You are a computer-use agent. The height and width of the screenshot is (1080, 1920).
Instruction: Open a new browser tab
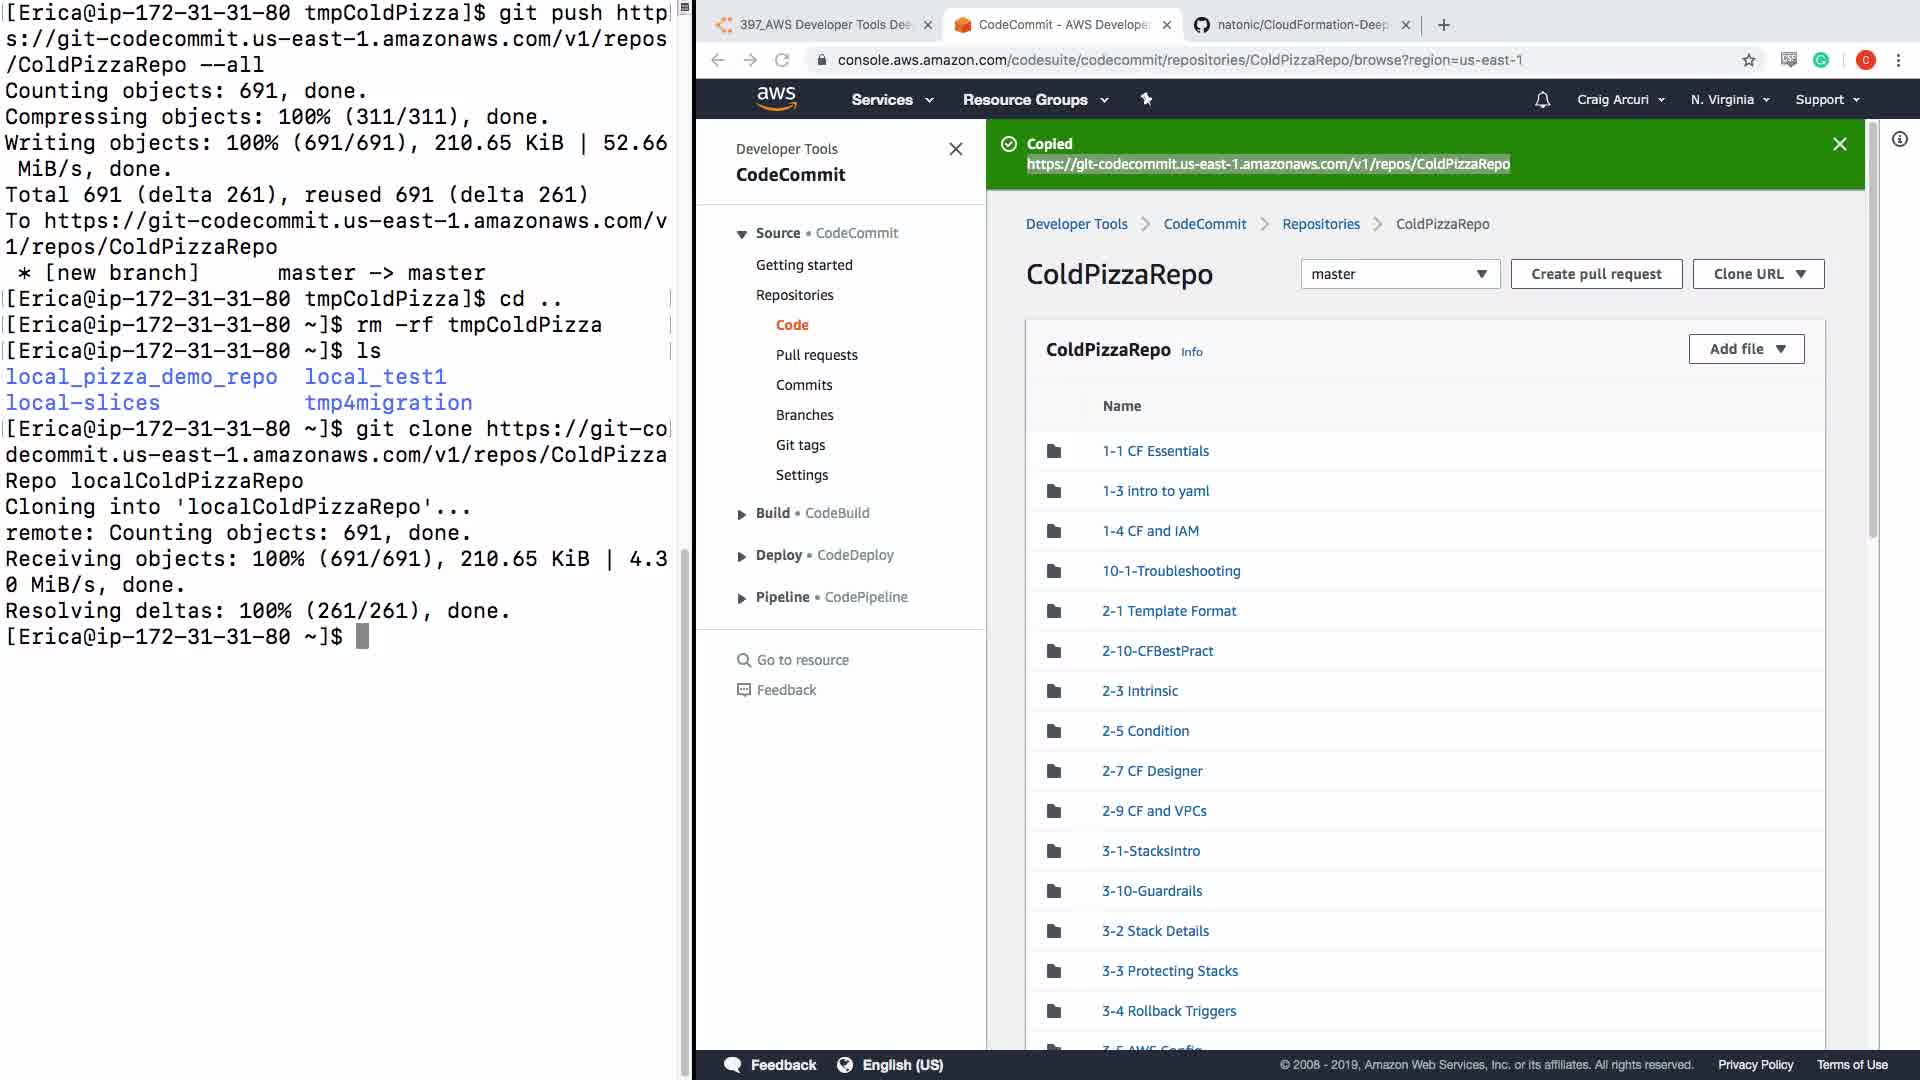(x=1443, y=25)
